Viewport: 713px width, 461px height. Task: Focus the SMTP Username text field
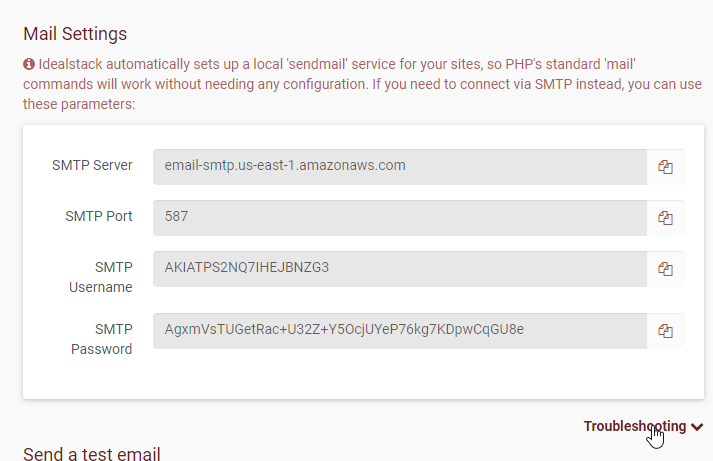click(x=400, y=268)
